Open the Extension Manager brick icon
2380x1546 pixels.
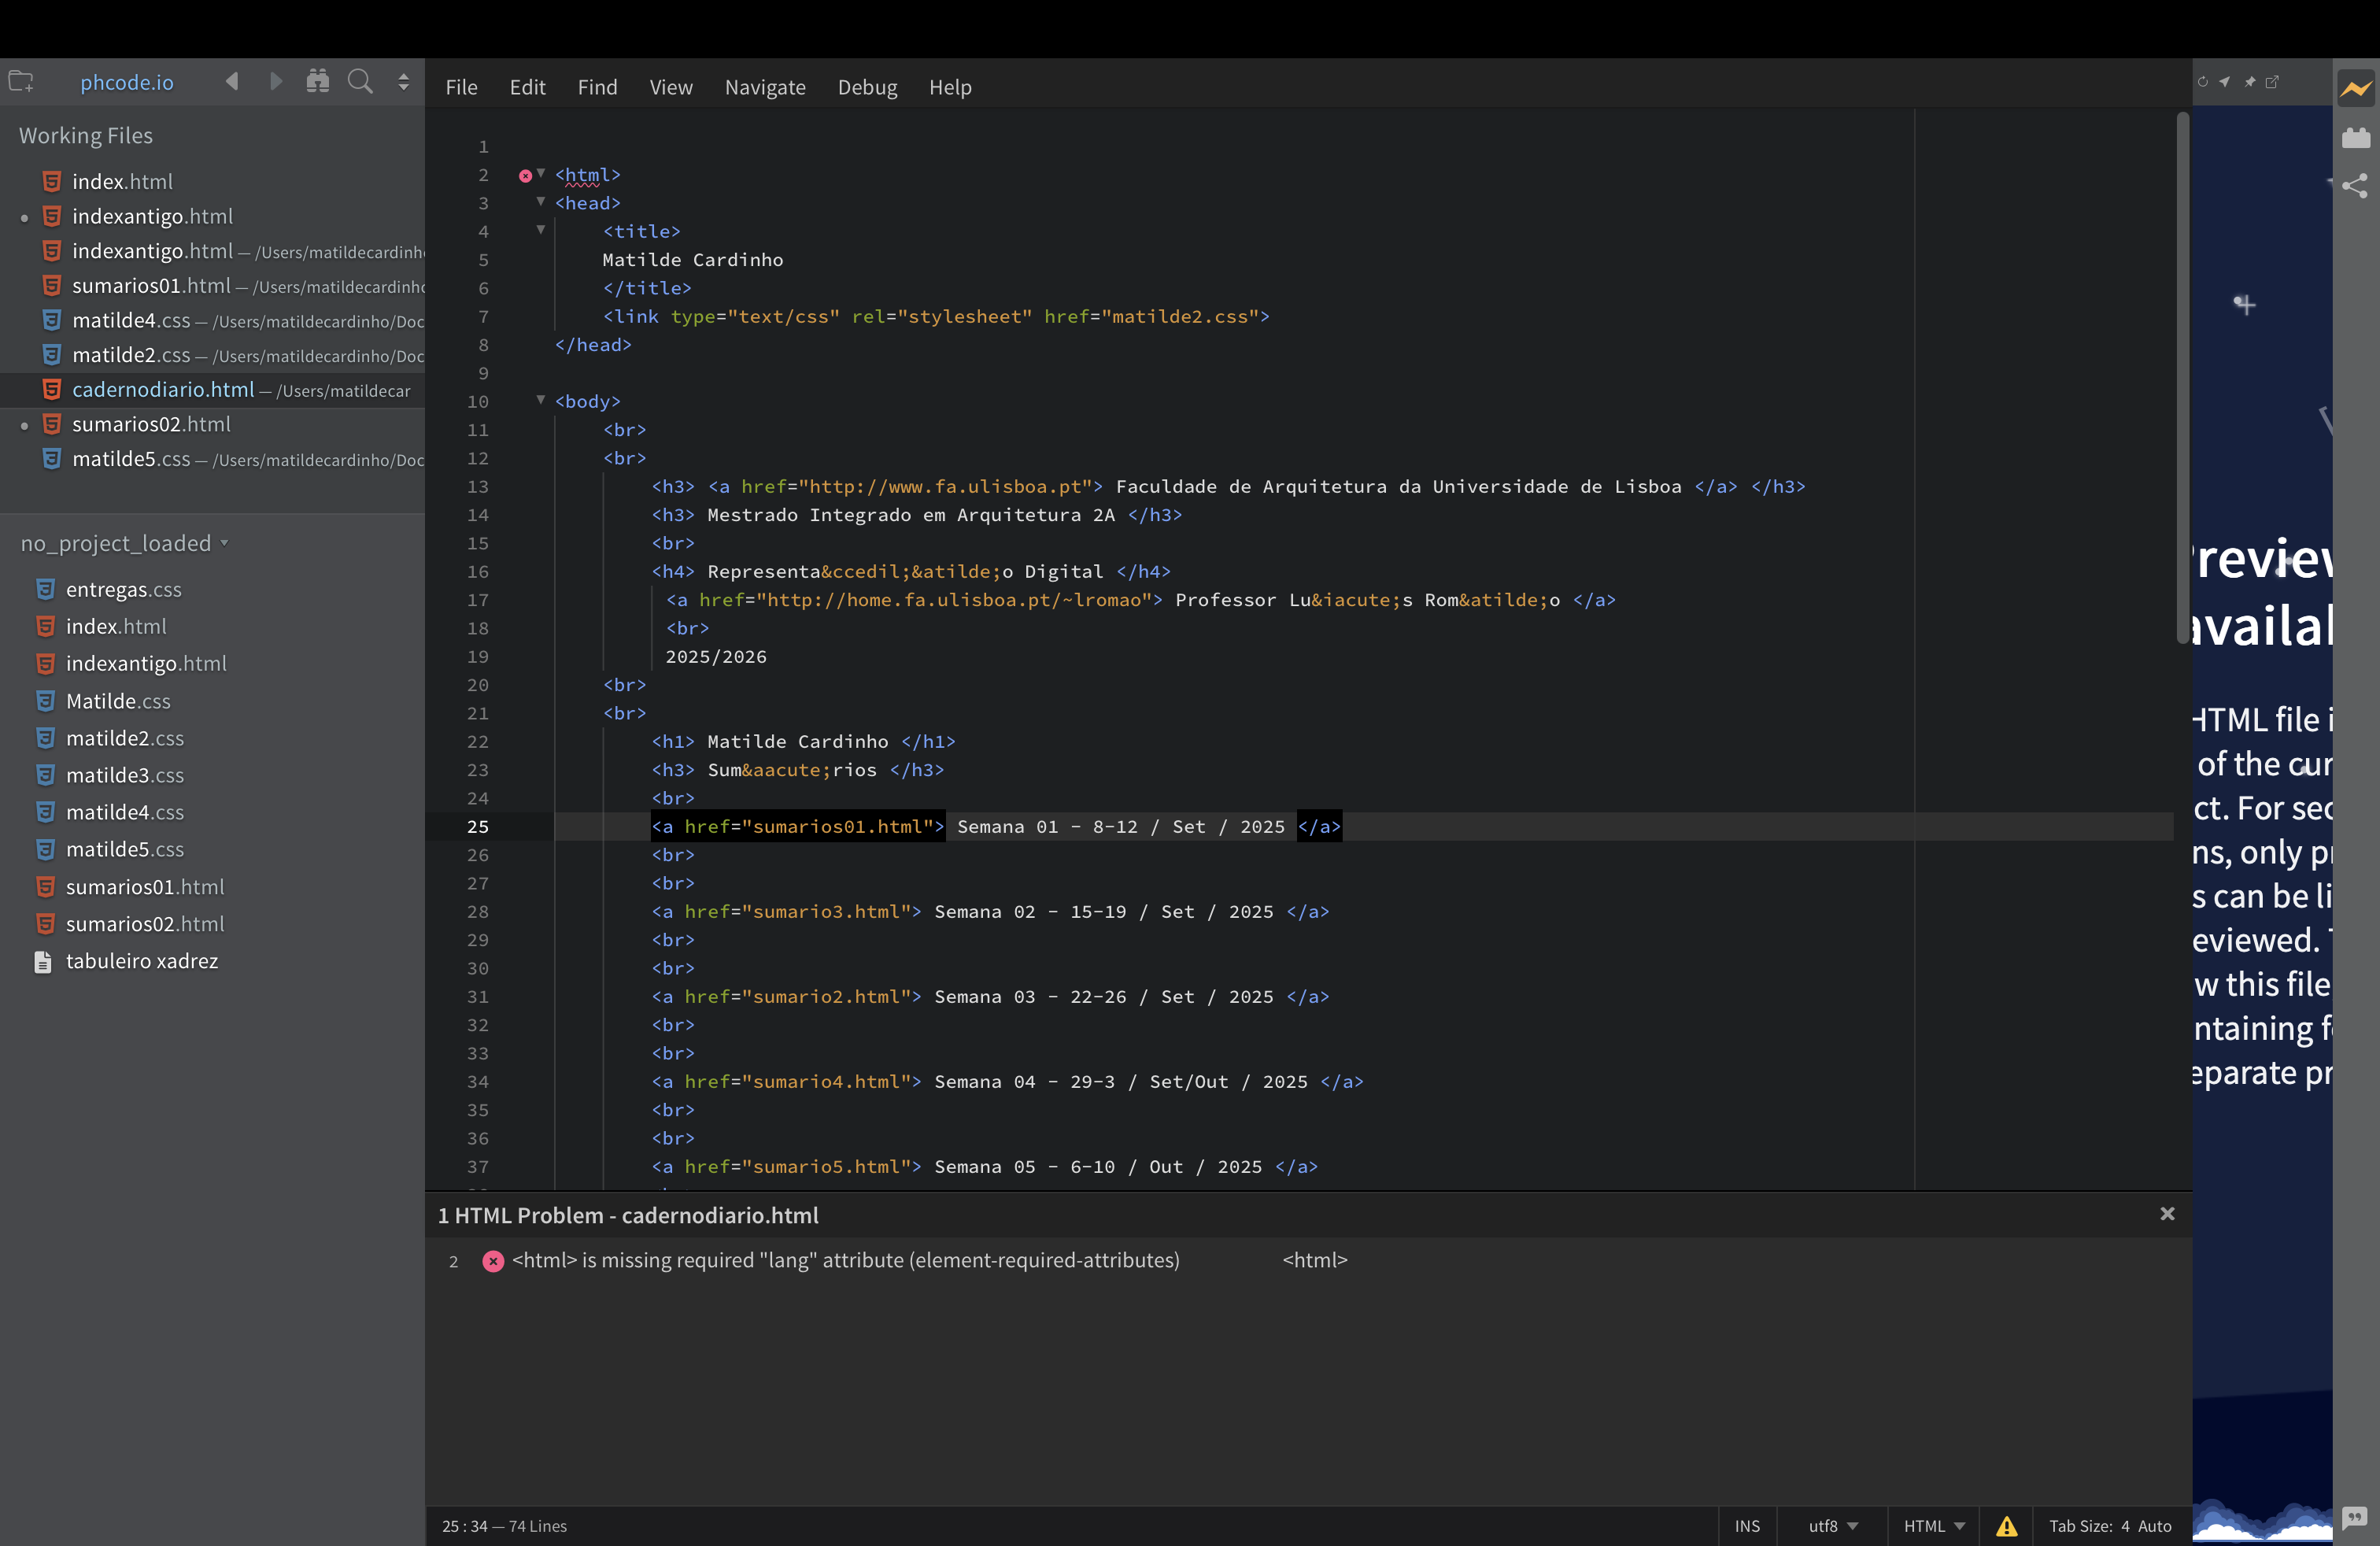pyautogui.click(x=2355, y=137)
